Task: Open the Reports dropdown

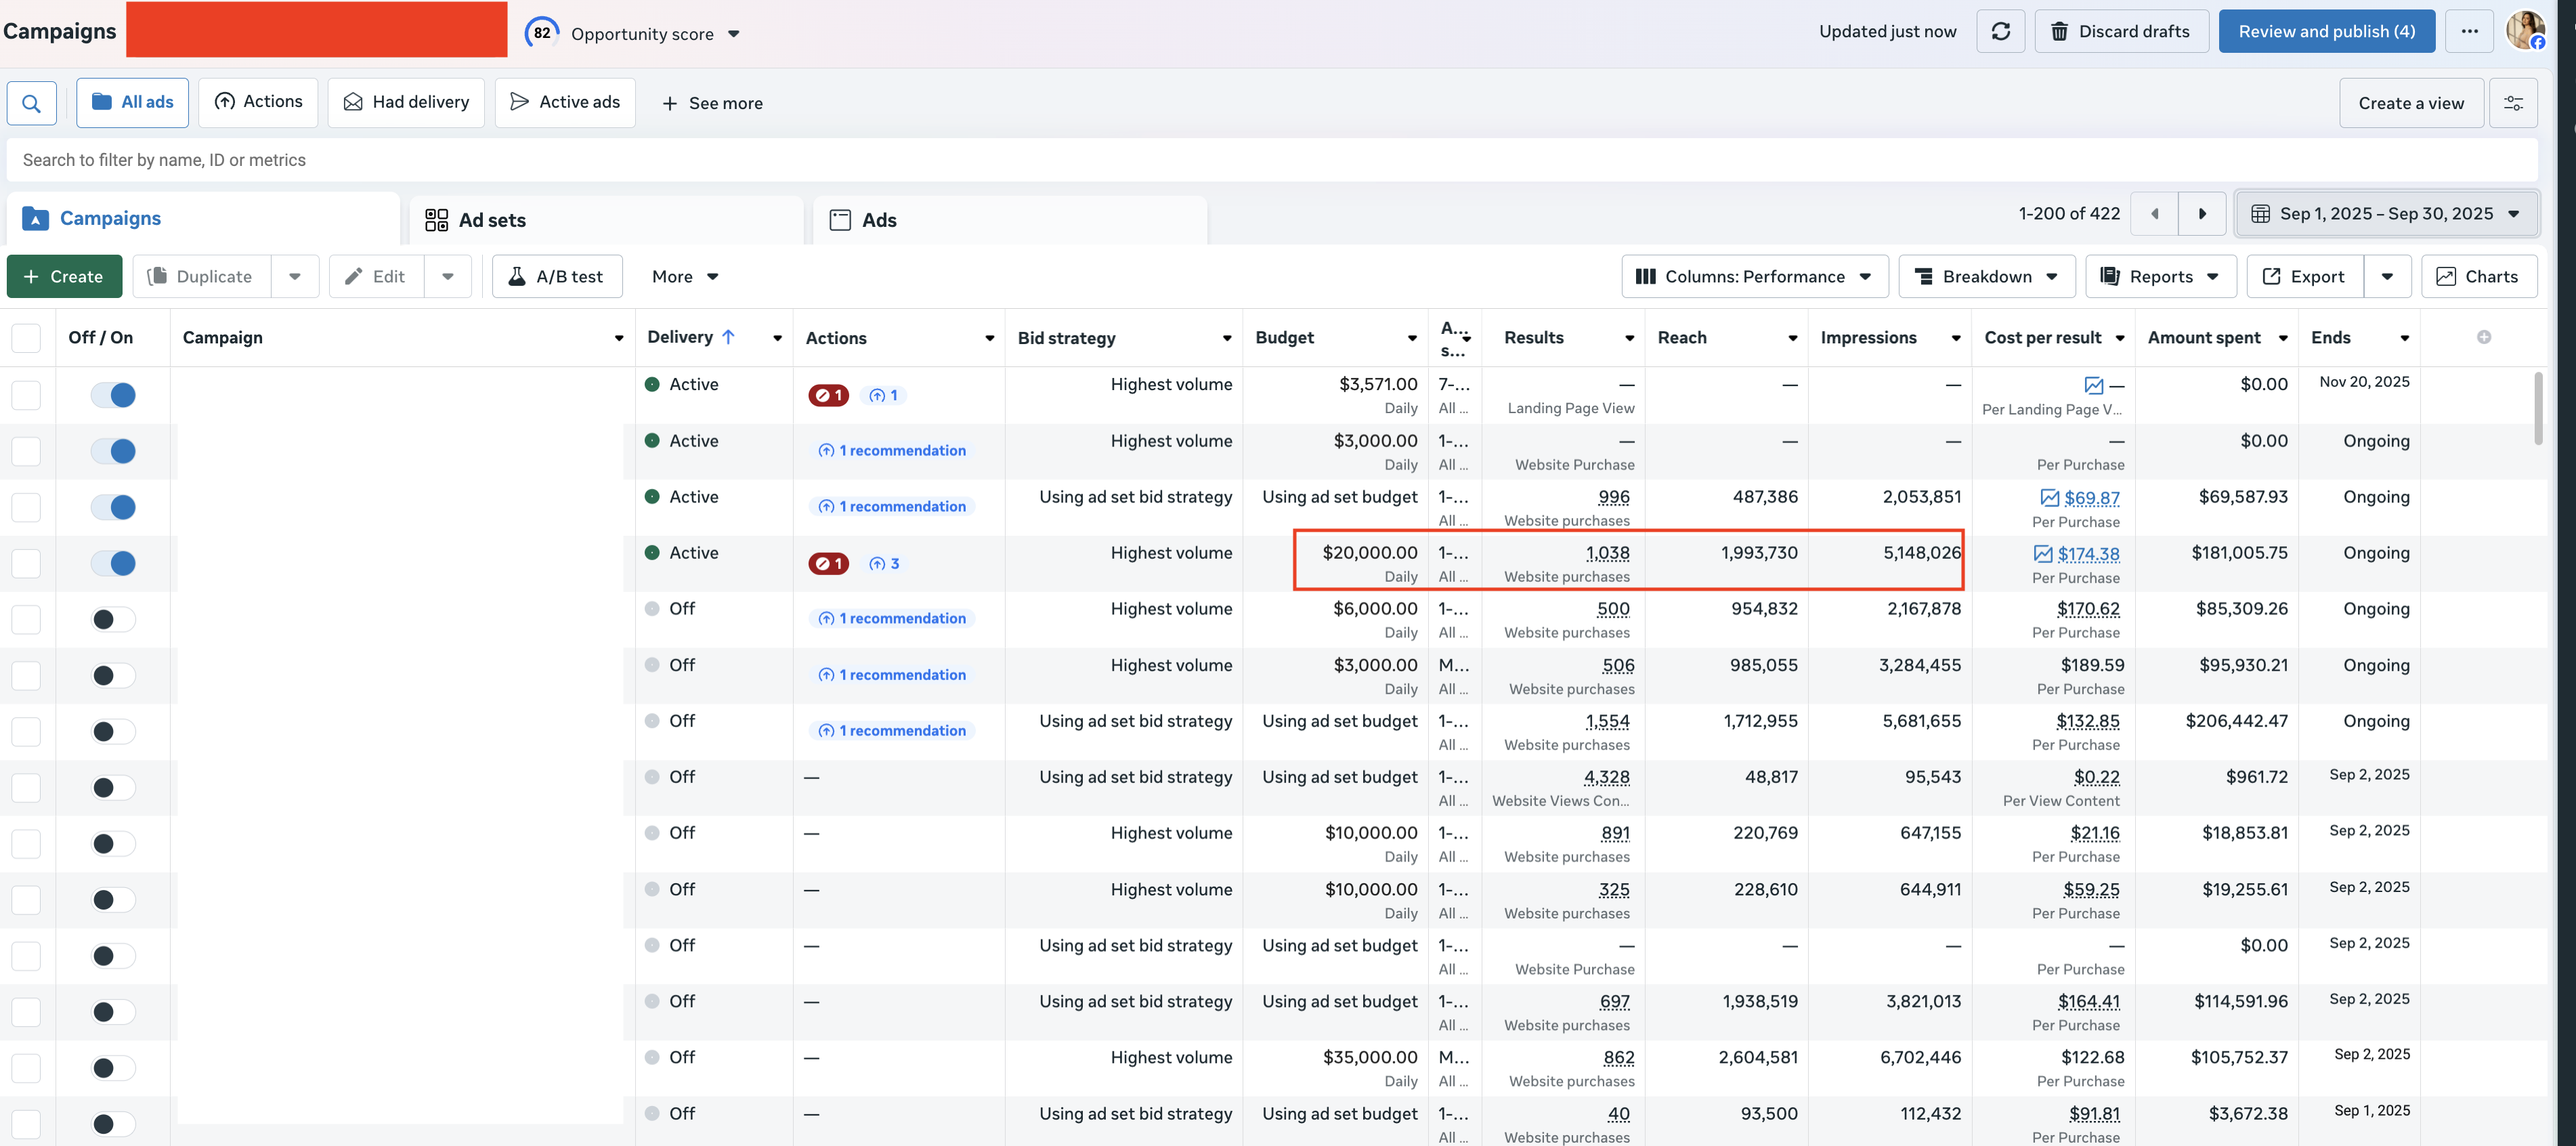Action: [2160, 276]
